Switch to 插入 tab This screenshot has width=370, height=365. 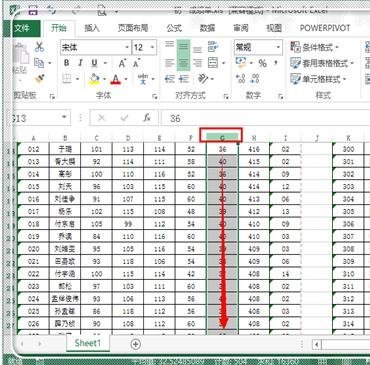[92, 28]
